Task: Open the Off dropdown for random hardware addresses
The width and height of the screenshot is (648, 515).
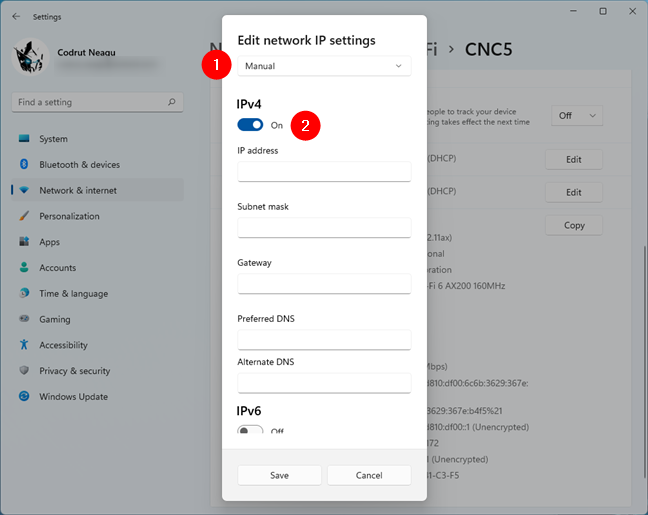Action: click(577, 116)
